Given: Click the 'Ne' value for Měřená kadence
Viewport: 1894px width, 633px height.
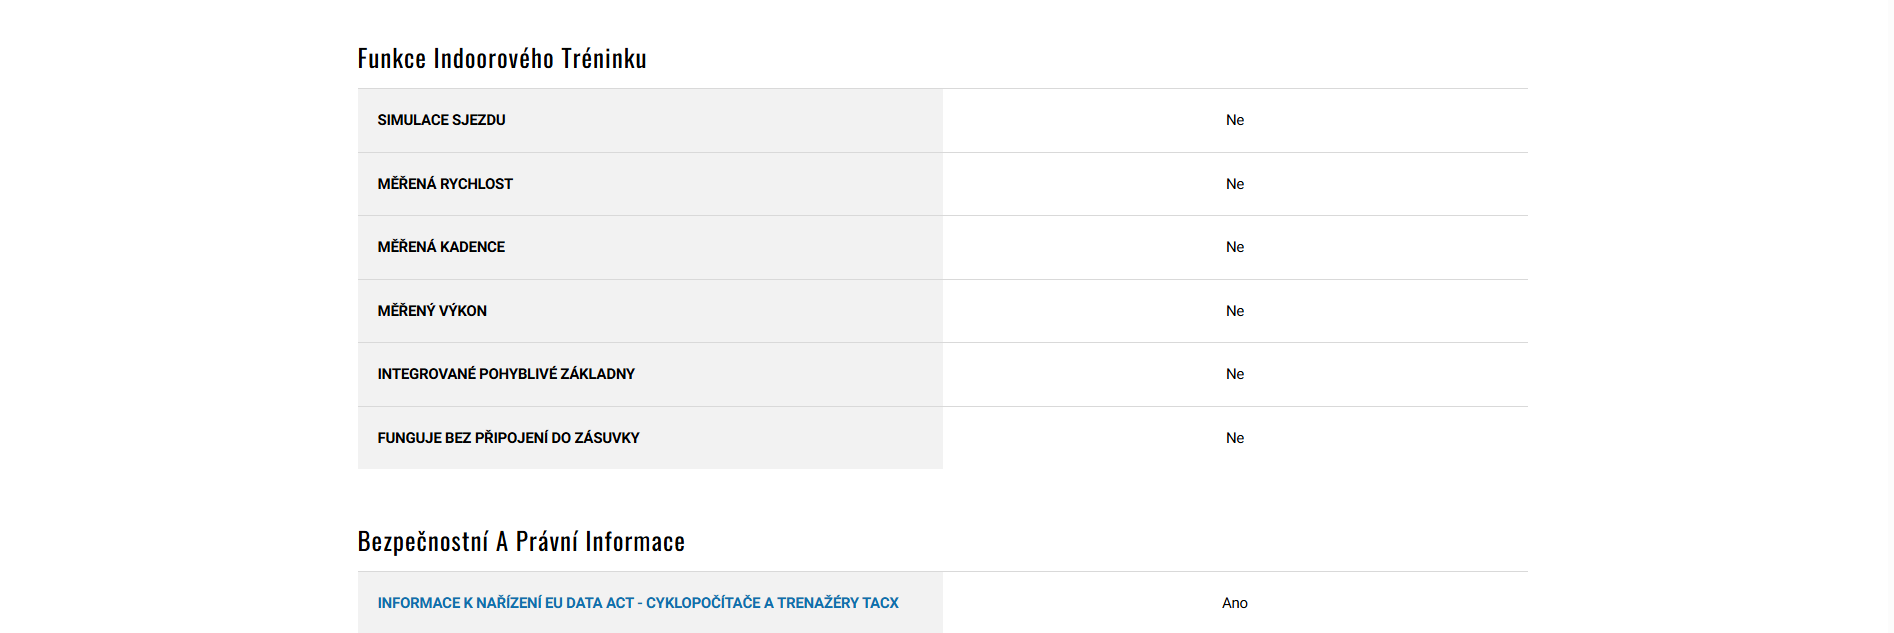Looking at the screenshot, I should pyautogui.click(x=1235, y=247).
